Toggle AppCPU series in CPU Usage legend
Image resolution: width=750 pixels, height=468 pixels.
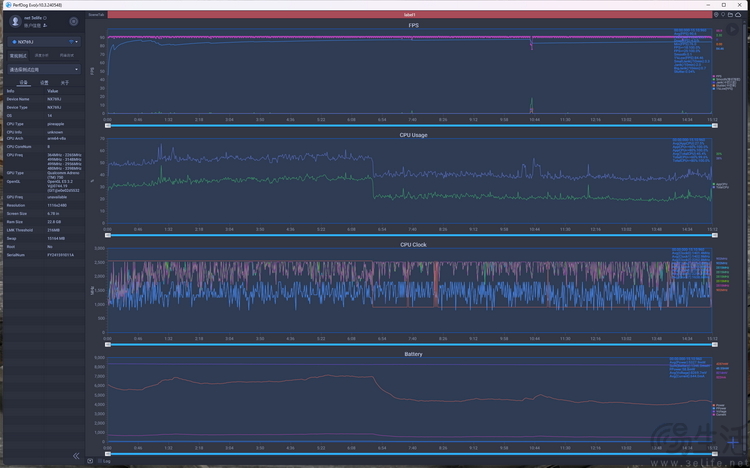coord(720,184)
